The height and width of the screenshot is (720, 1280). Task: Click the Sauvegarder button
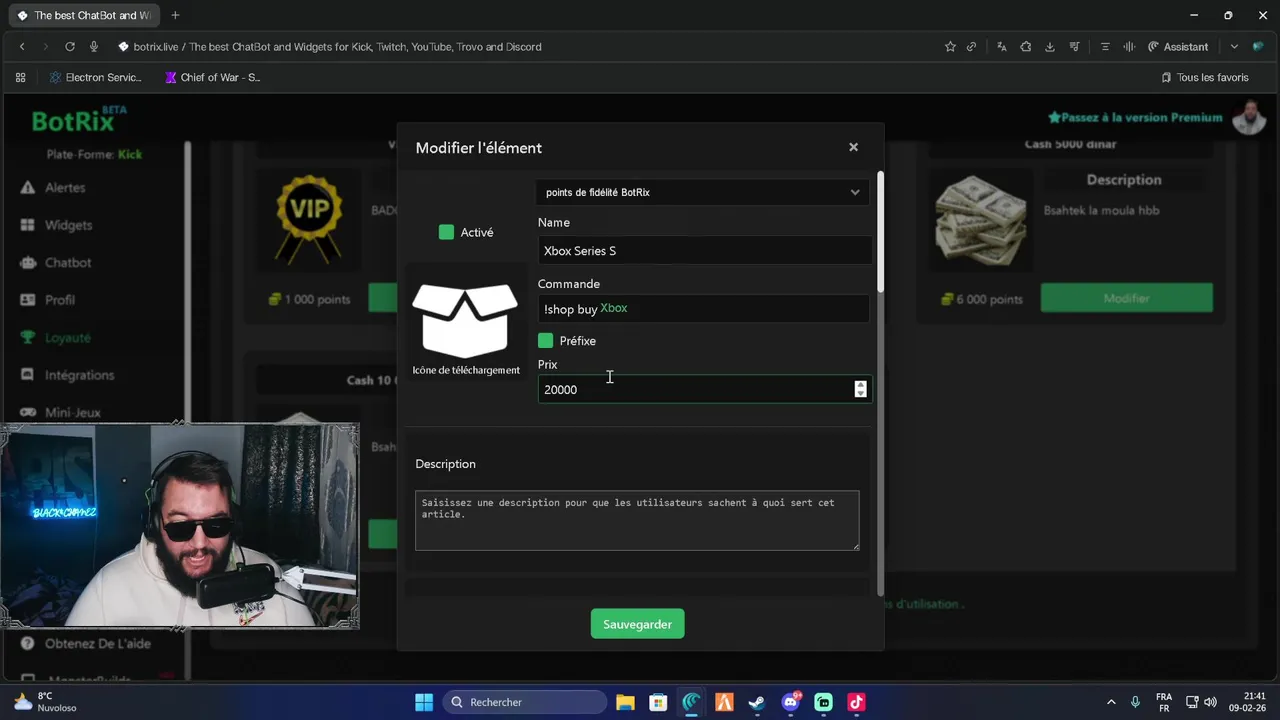(637, 624)
